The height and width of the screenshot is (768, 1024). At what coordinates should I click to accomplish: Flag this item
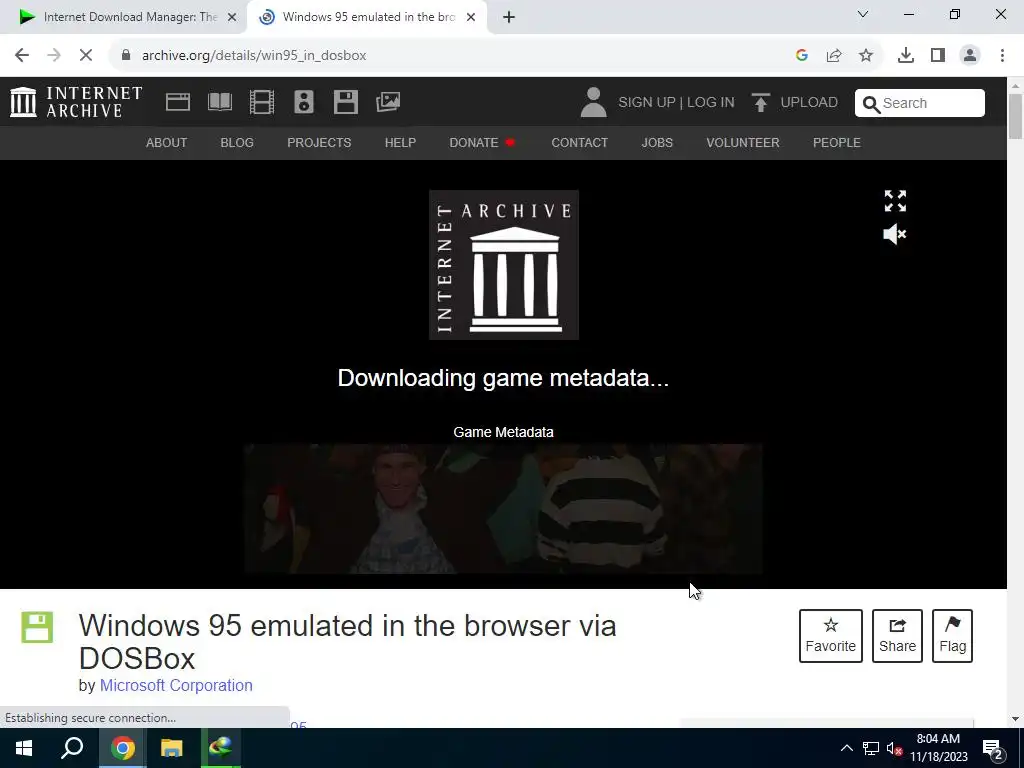(x=952, y=636)
